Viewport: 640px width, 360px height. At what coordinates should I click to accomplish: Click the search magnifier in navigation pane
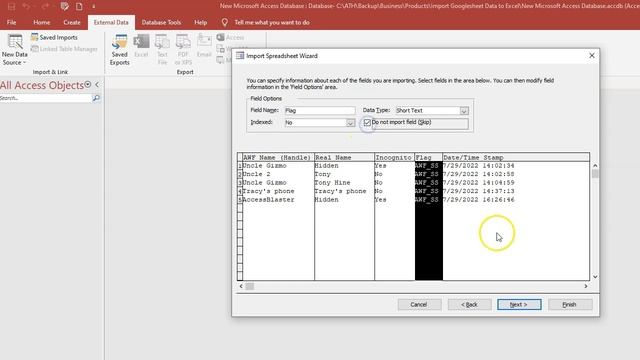[x=96, y=98]
